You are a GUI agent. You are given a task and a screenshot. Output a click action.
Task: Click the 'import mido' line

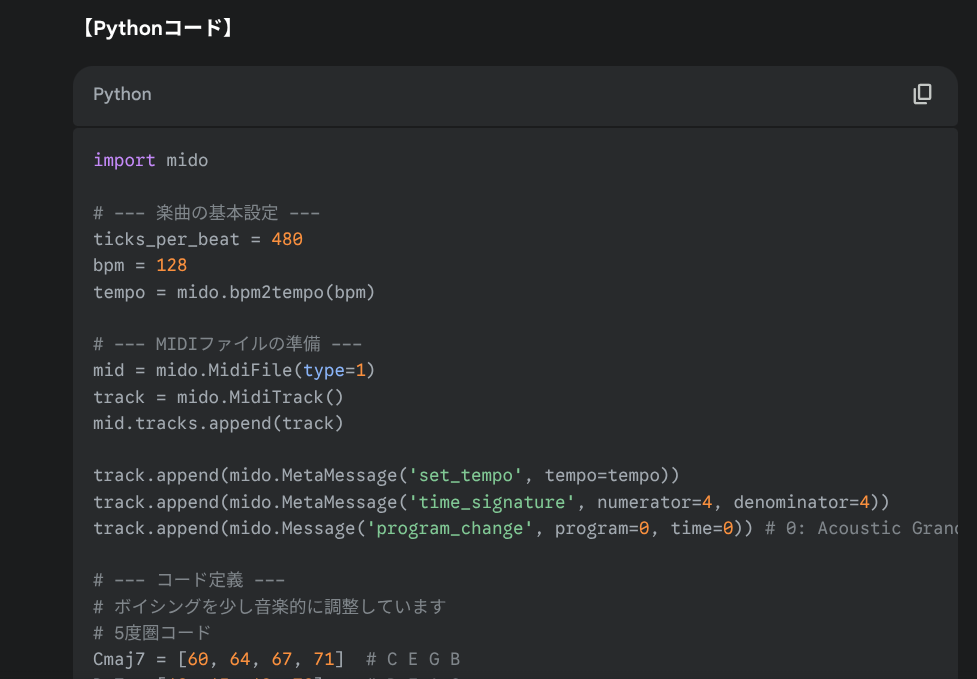click(150, 160)
